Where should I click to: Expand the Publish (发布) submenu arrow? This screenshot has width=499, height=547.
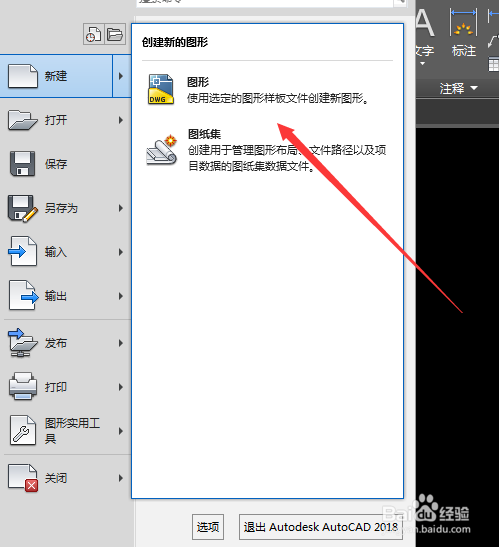point(121,343)
